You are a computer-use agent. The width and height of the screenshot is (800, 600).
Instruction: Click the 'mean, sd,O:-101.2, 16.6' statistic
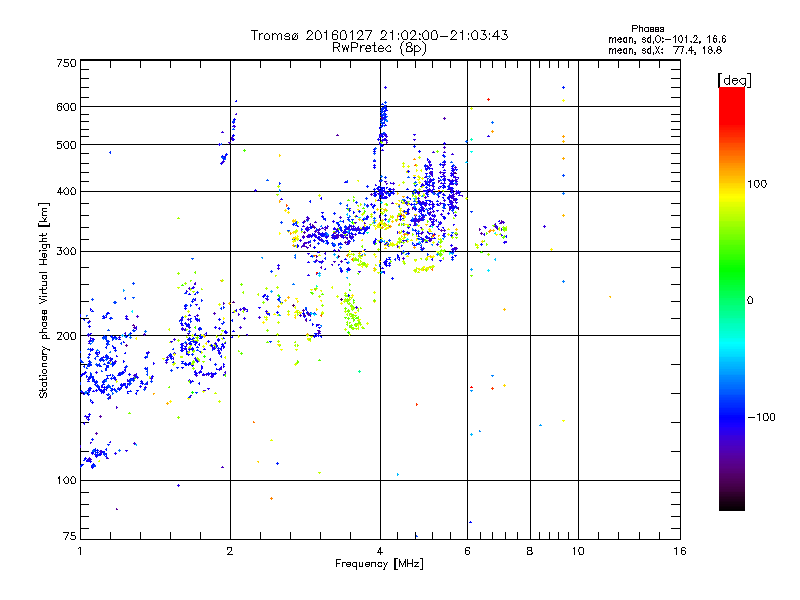click(x=667, y=39)
